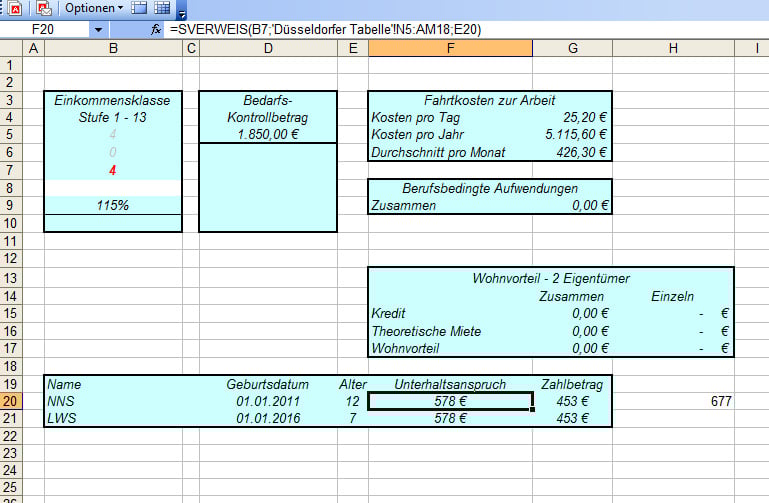Click the 'Stufe 1 - 13' cell

click(x=113, y=117)
